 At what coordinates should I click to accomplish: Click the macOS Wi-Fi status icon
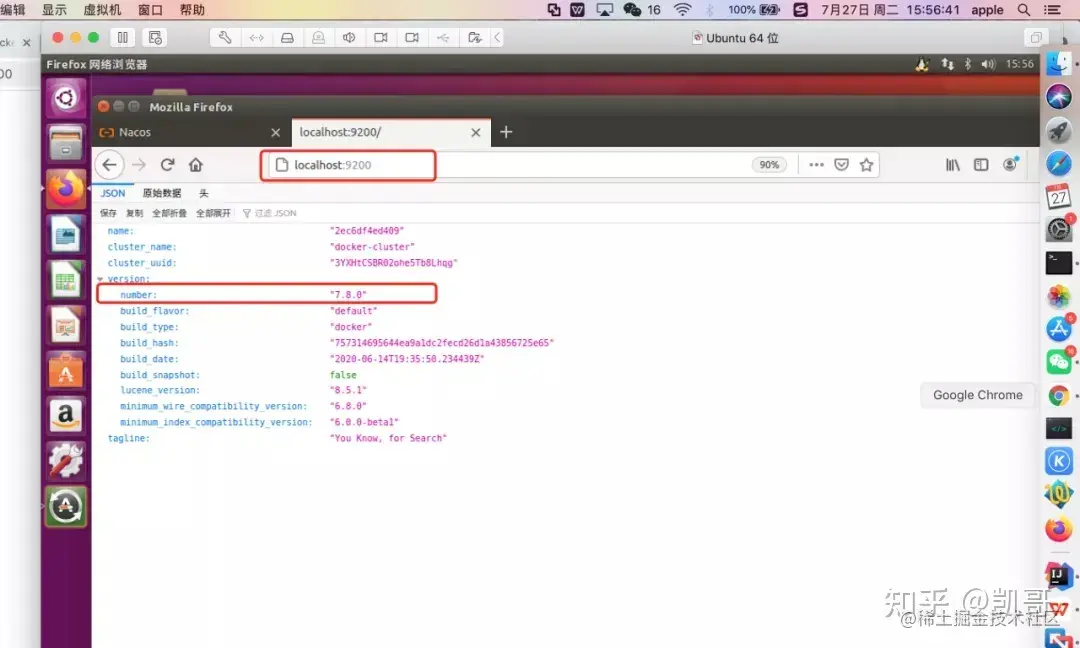683,10
